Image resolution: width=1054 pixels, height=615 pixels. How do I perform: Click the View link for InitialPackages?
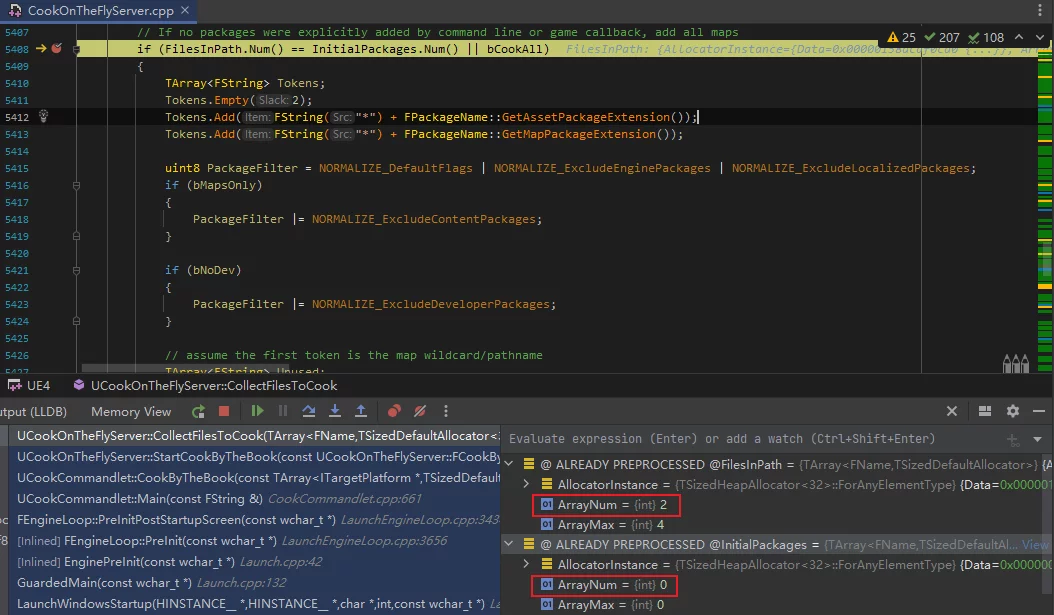click(x=1035, y=545)
